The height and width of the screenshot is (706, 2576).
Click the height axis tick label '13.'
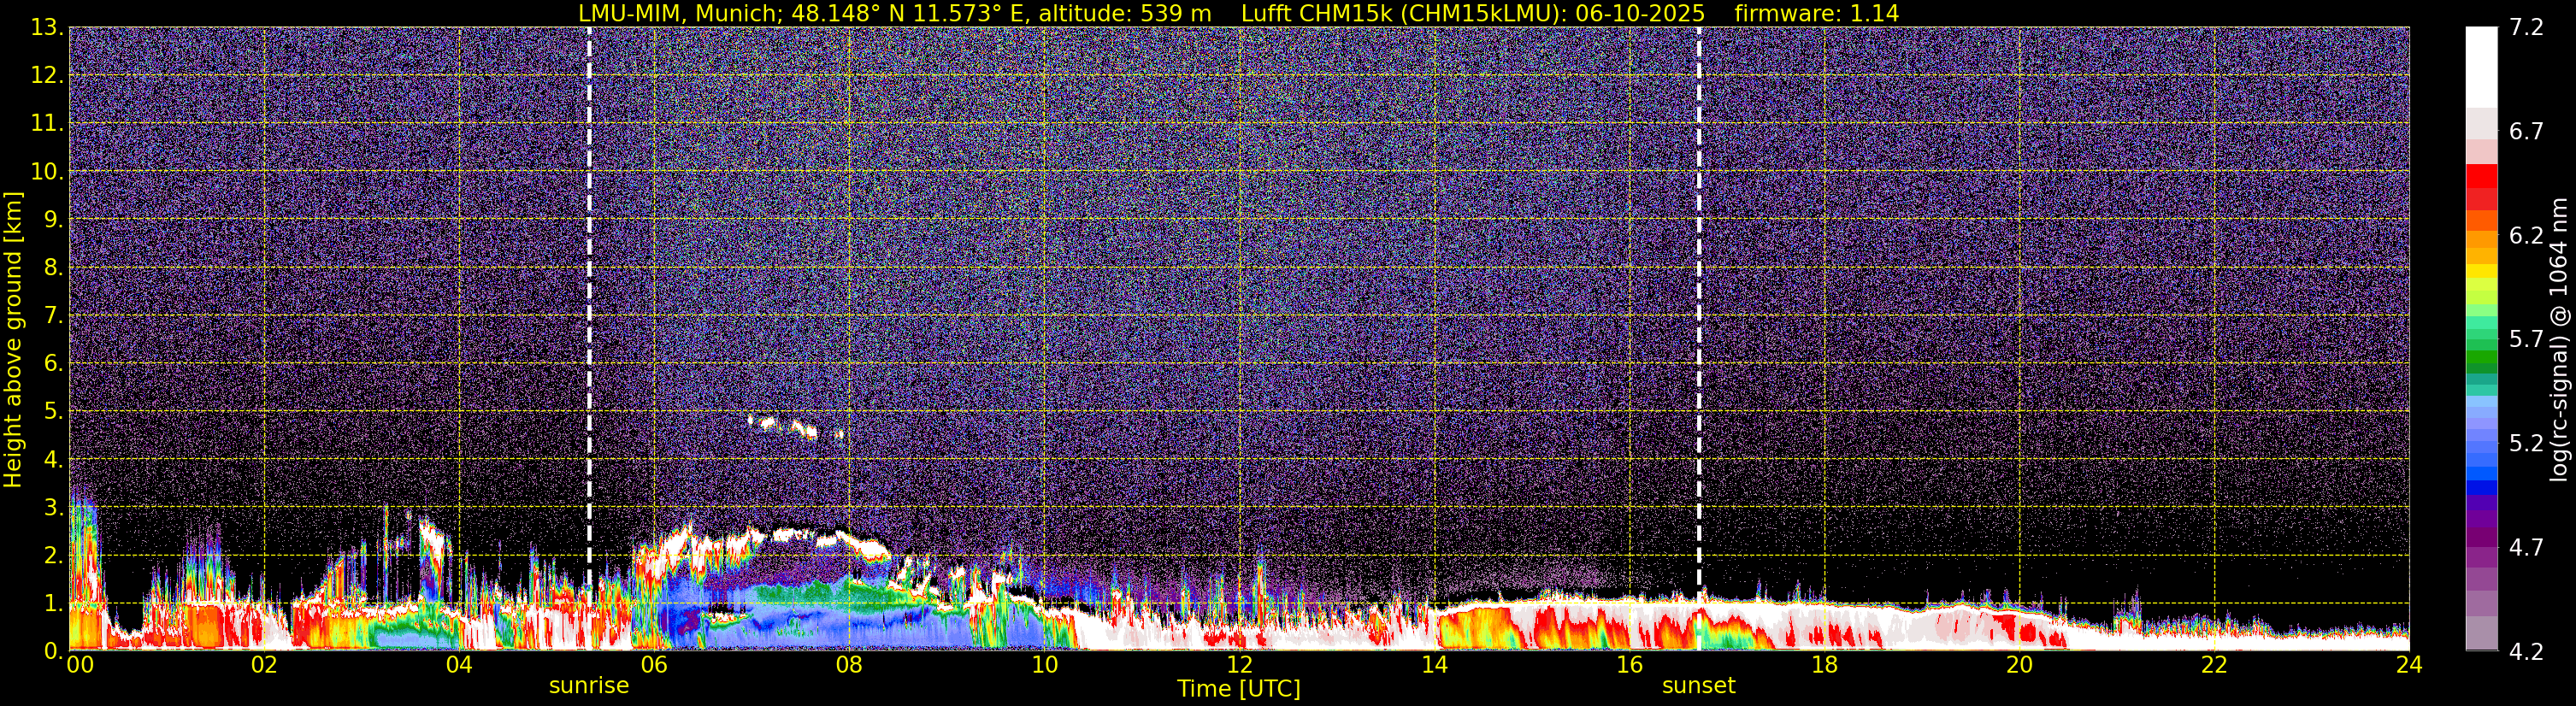[x=47, y=28]
